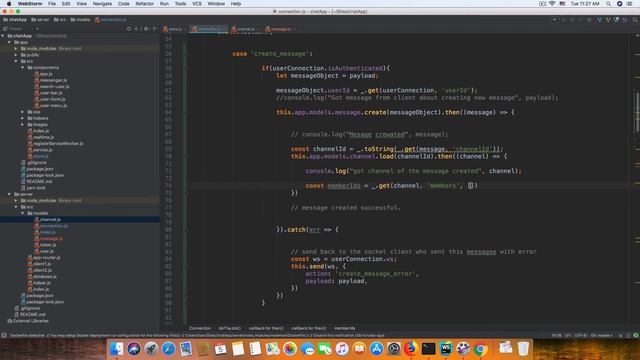
Task: Open Firefox from the dock
Action: pyautogui.click(x=411, y=349)
